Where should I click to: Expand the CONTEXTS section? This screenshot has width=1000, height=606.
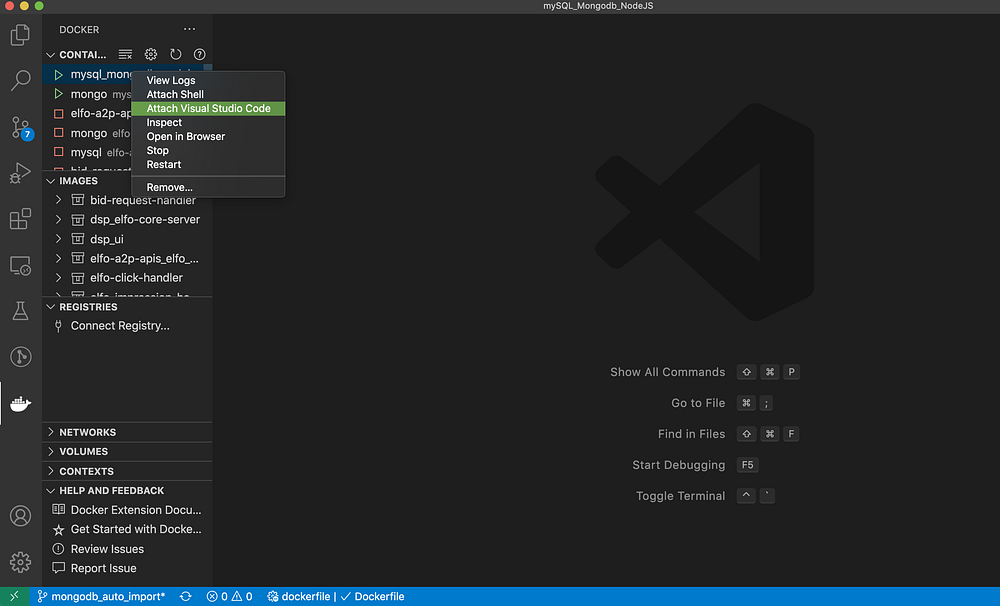pyautogui.click(x=50, y=471)
